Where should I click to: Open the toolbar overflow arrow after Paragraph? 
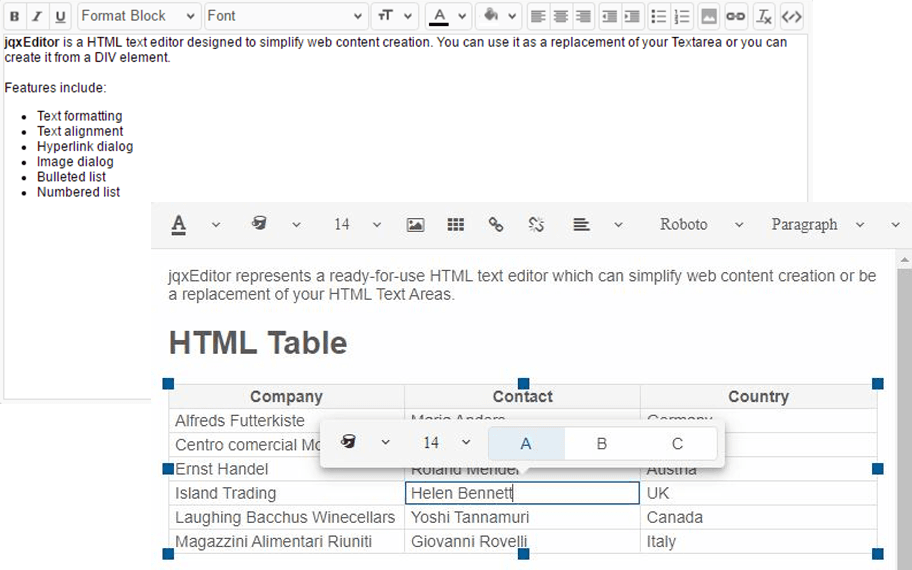click(x=896, y=225)
